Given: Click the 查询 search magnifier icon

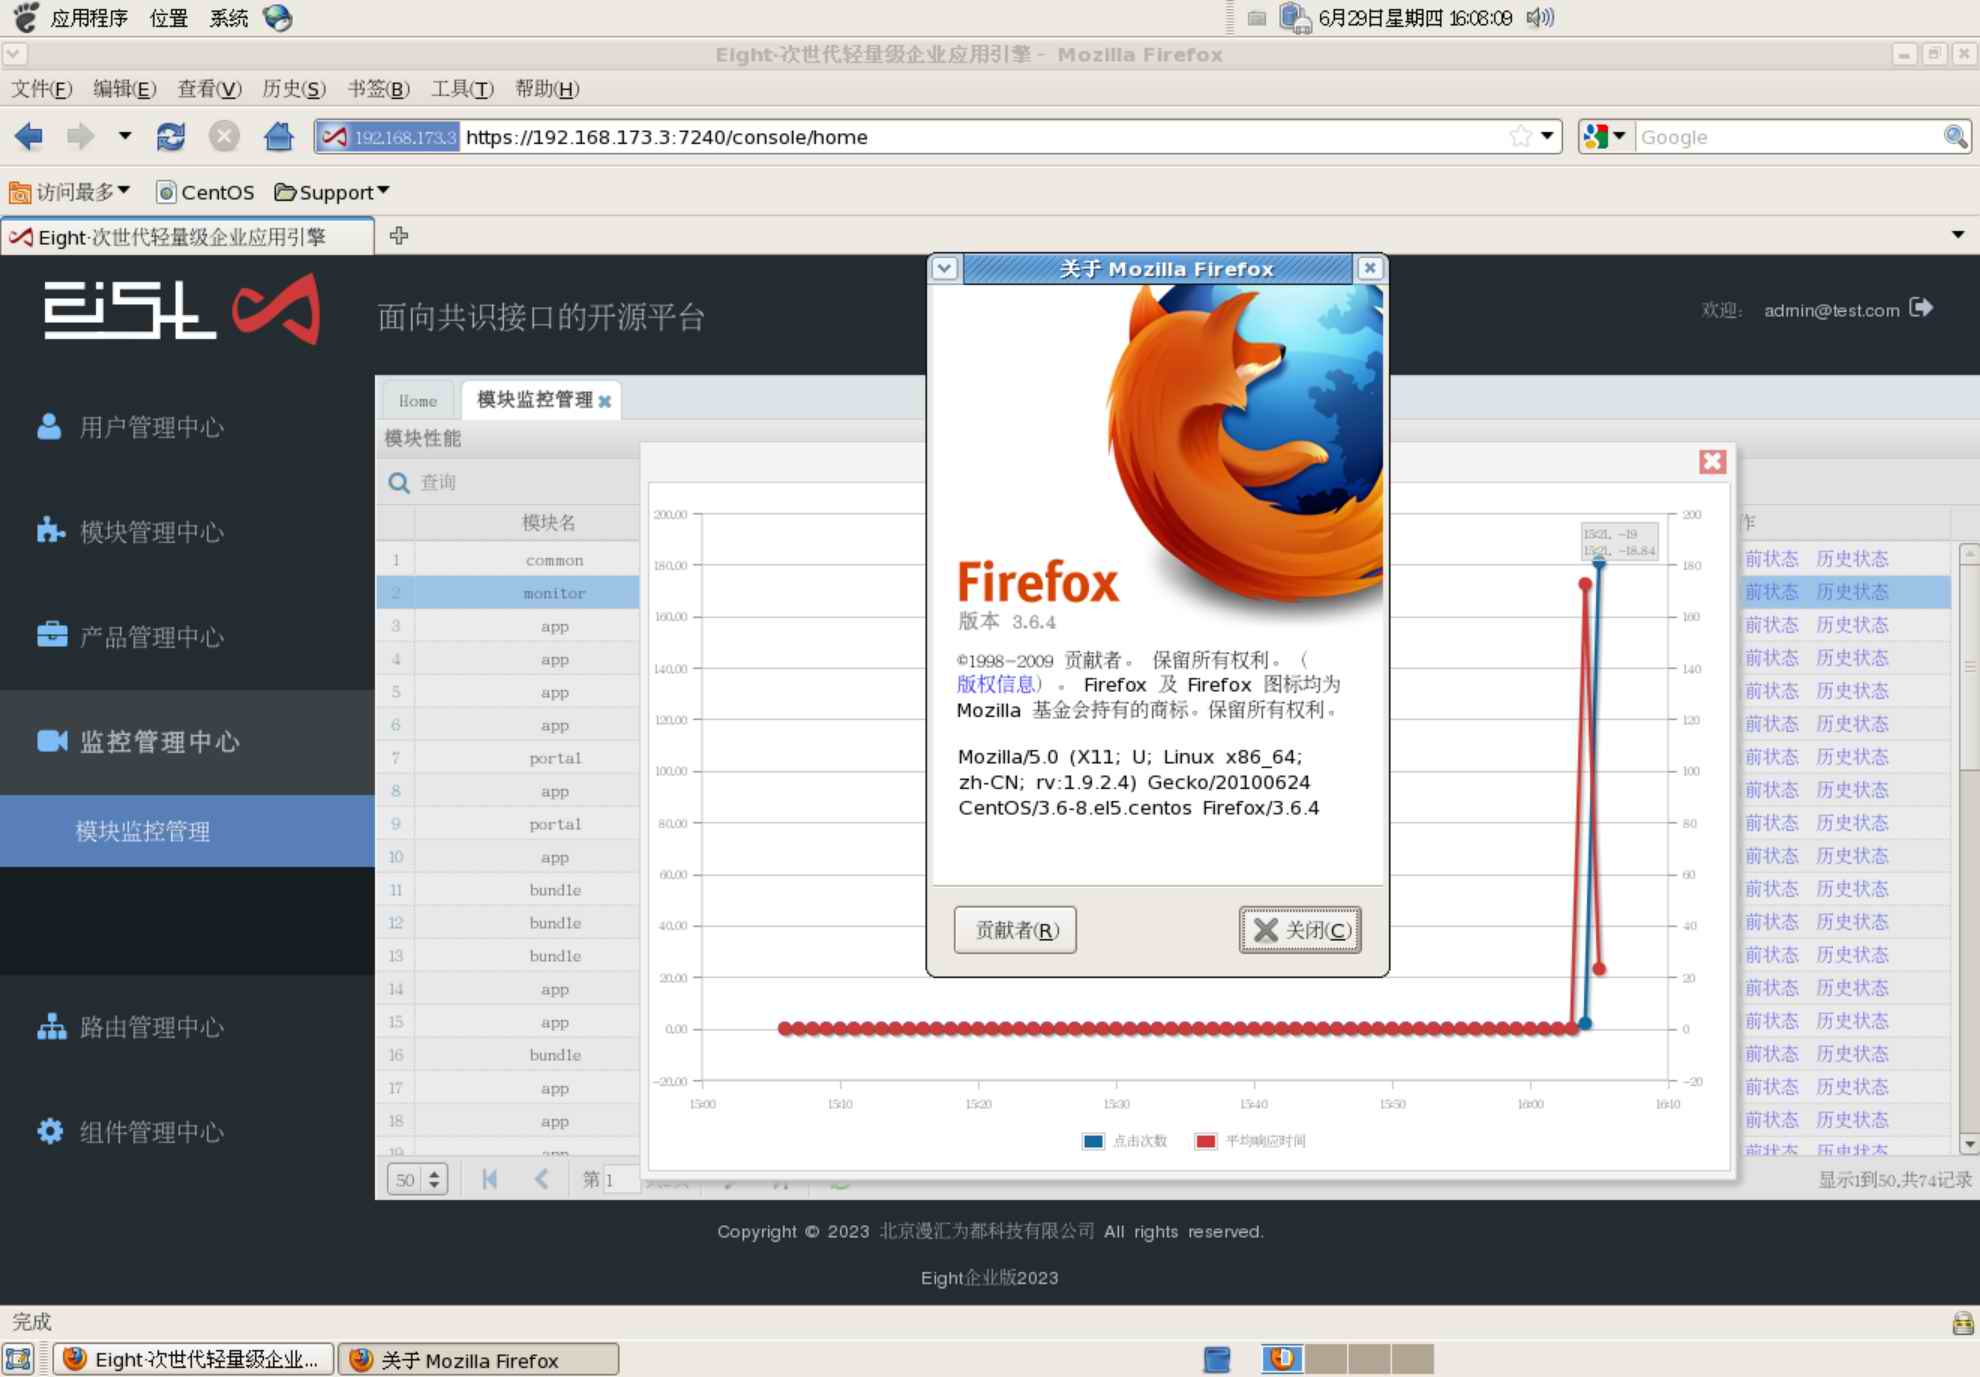Looking at the screenshot, I should click(398, 483).
